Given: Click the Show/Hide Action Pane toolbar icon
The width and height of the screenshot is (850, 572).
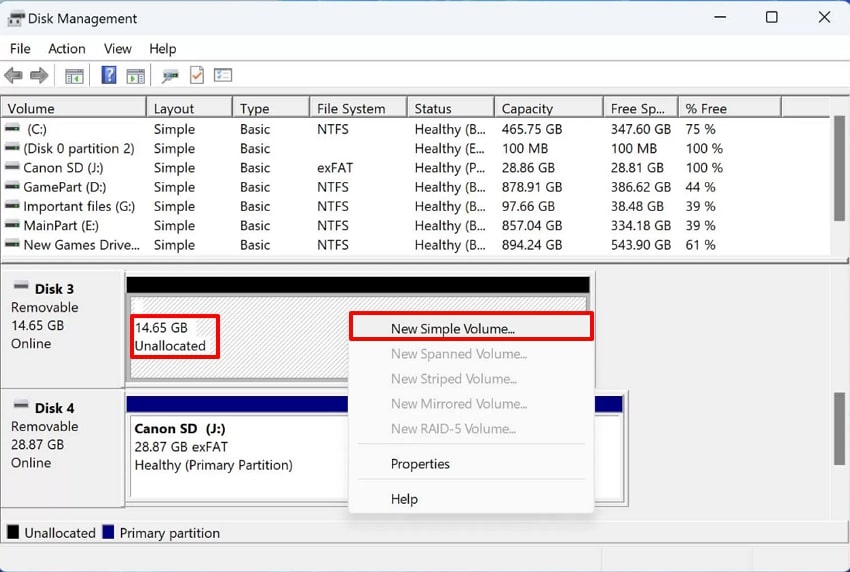Looking at the screenshot, I should click(136, 76).
